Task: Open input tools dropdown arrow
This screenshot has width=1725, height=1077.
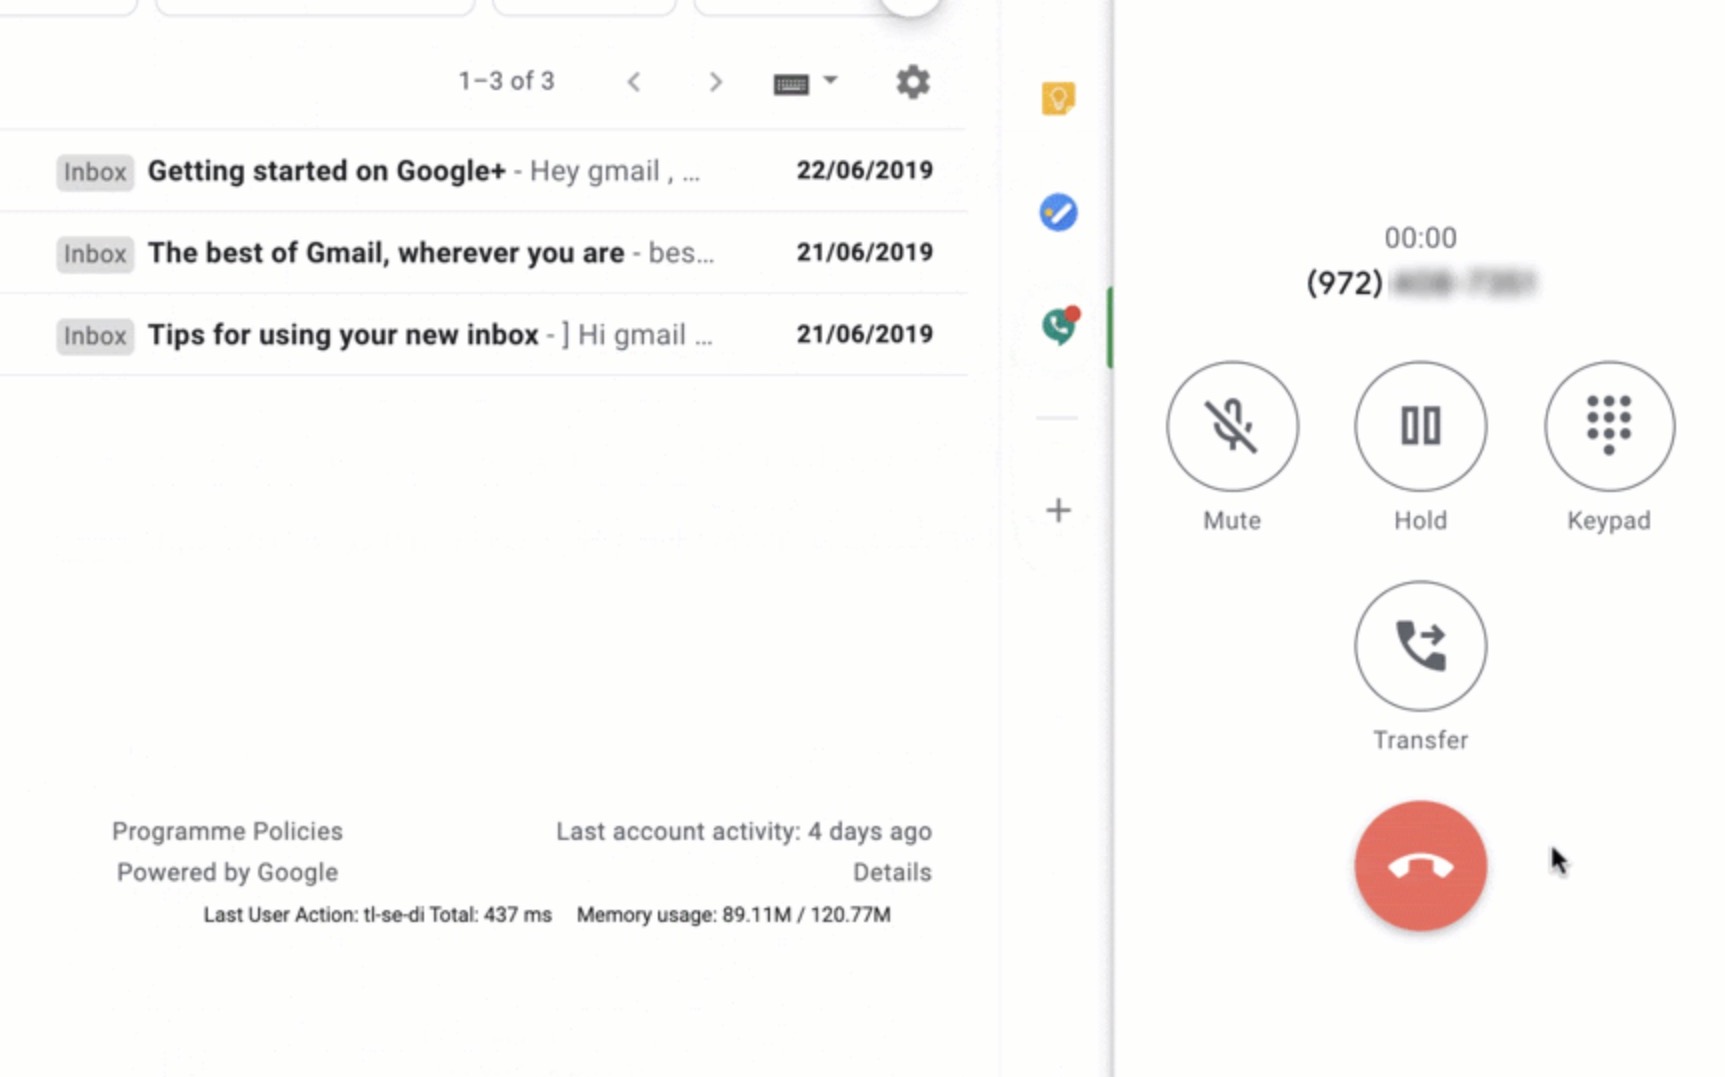Action: point(830,79)
